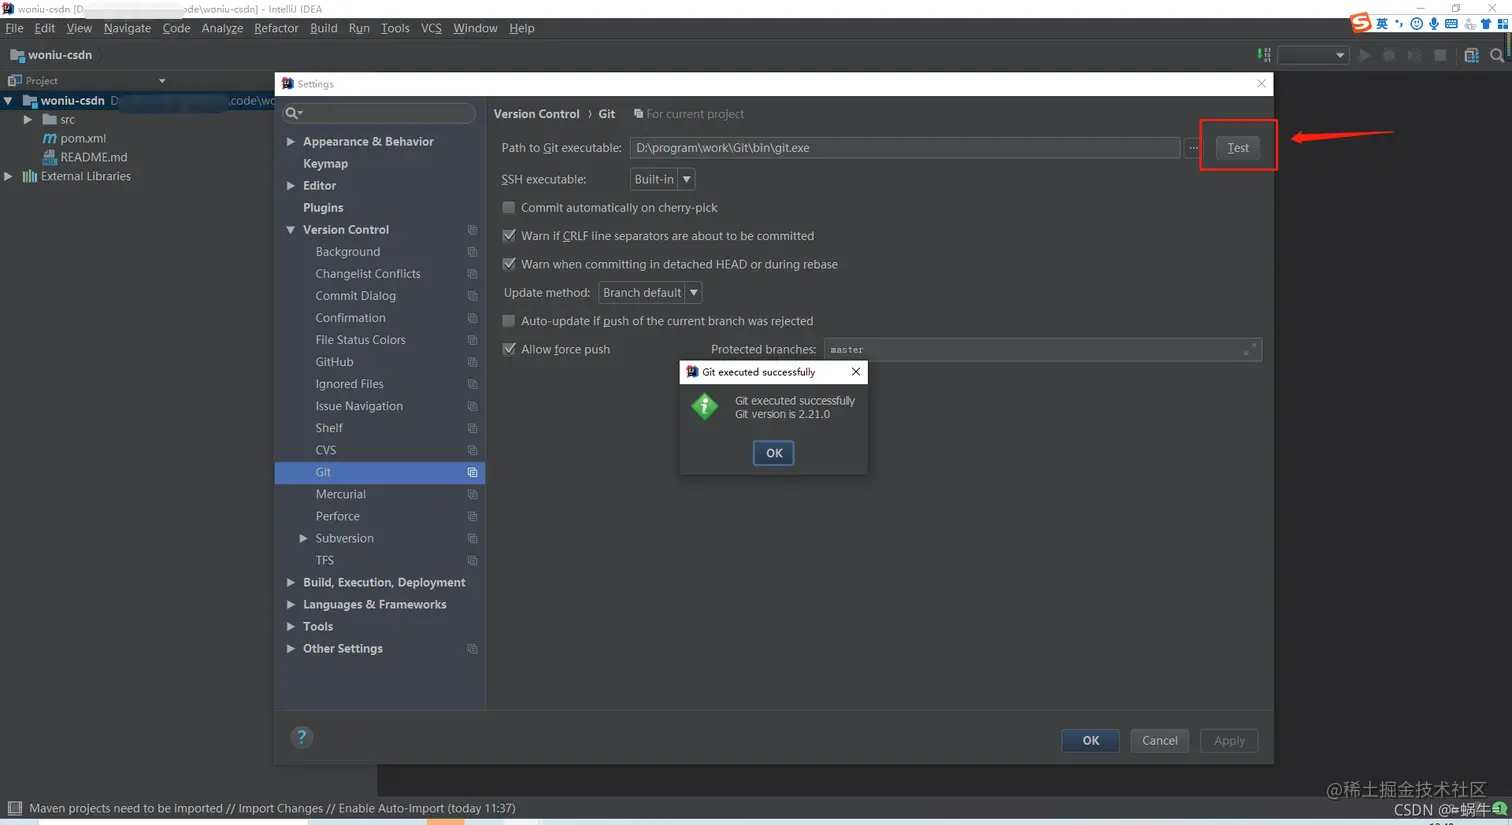The height and width of the screenshot is (825, 1512).
Task: Select pom.xml in Project tree
Action: coord(82,138)
